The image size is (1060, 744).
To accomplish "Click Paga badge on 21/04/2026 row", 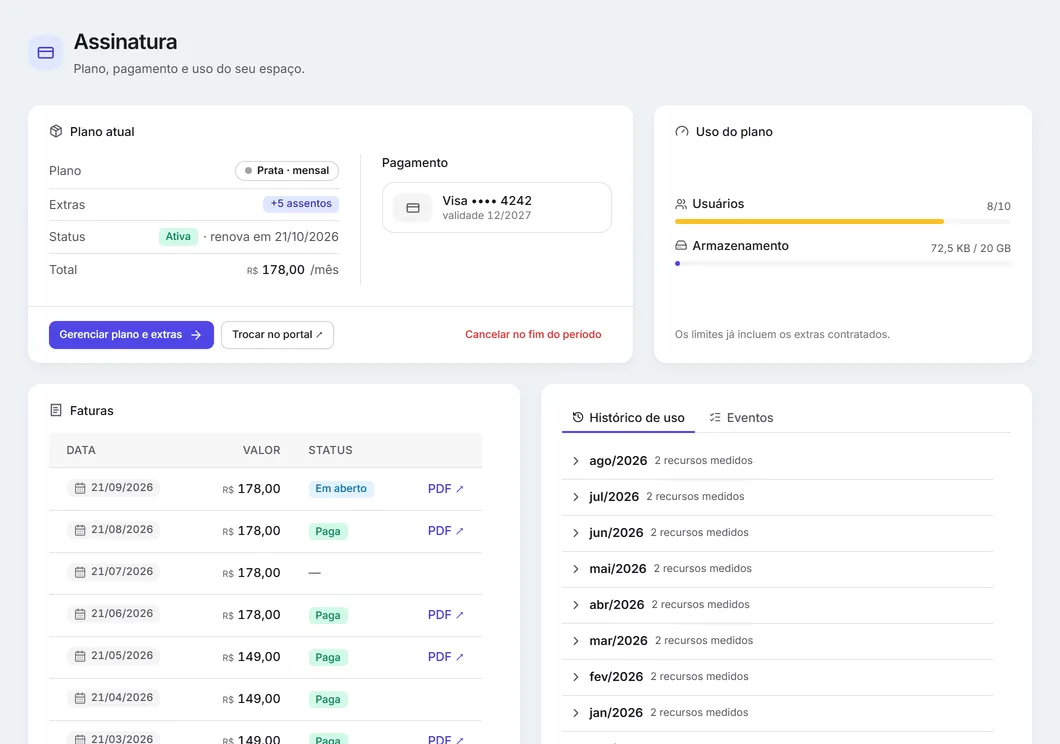I will [x=328, y=699].
